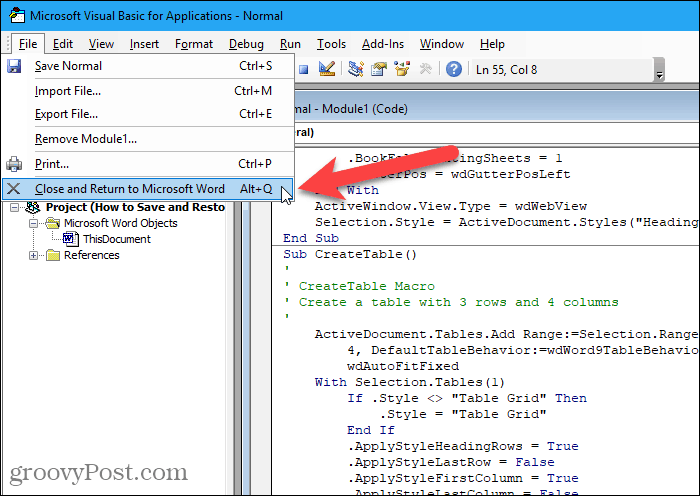Open the File menu
The image size is (700, 496).
28,44
